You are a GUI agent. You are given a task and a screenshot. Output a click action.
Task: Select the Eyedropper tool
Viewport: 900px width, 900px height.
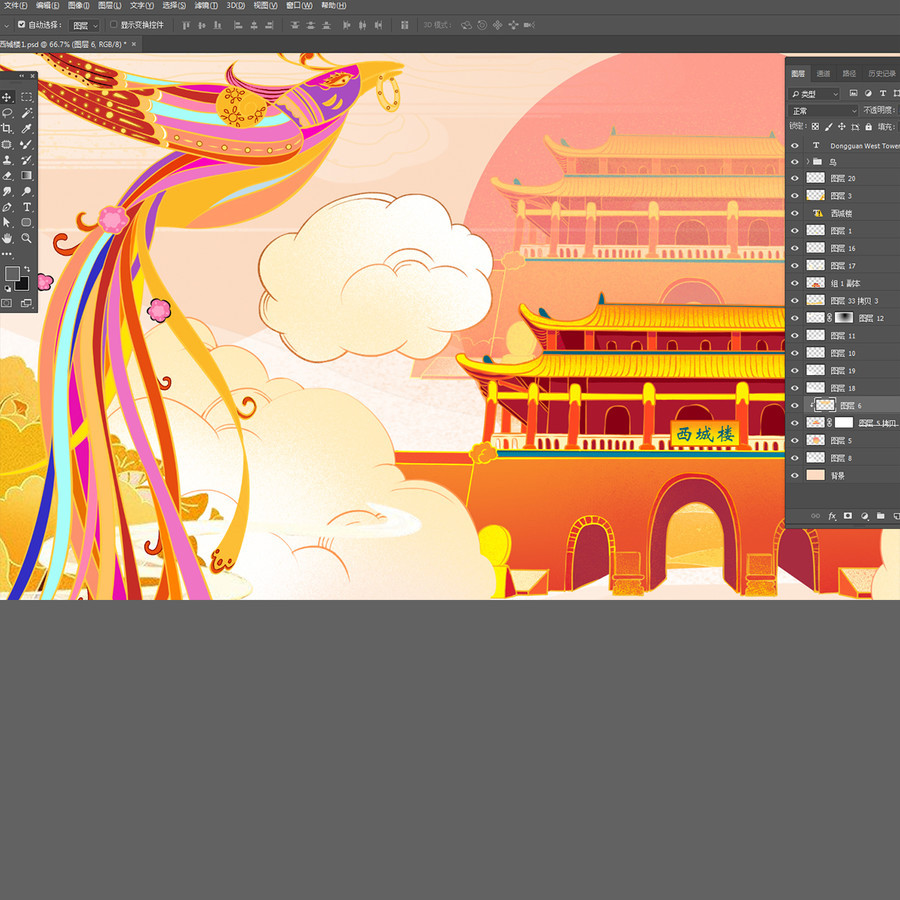[26, 129]
